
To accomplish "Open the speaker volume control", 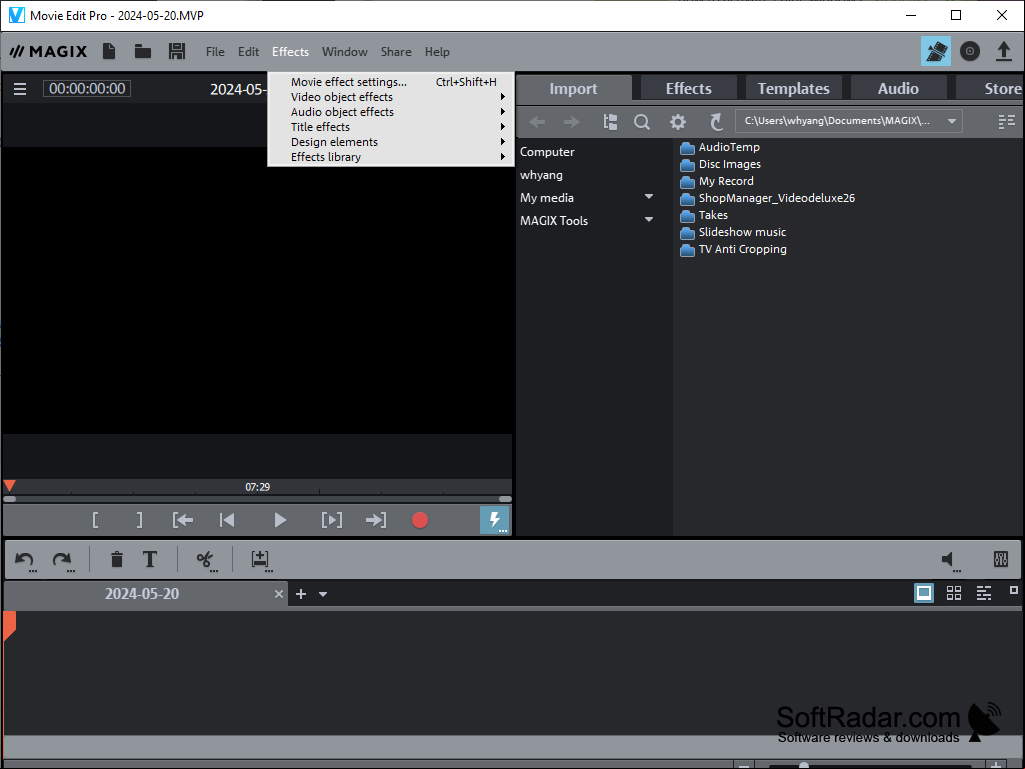I will tap(949, 560).
